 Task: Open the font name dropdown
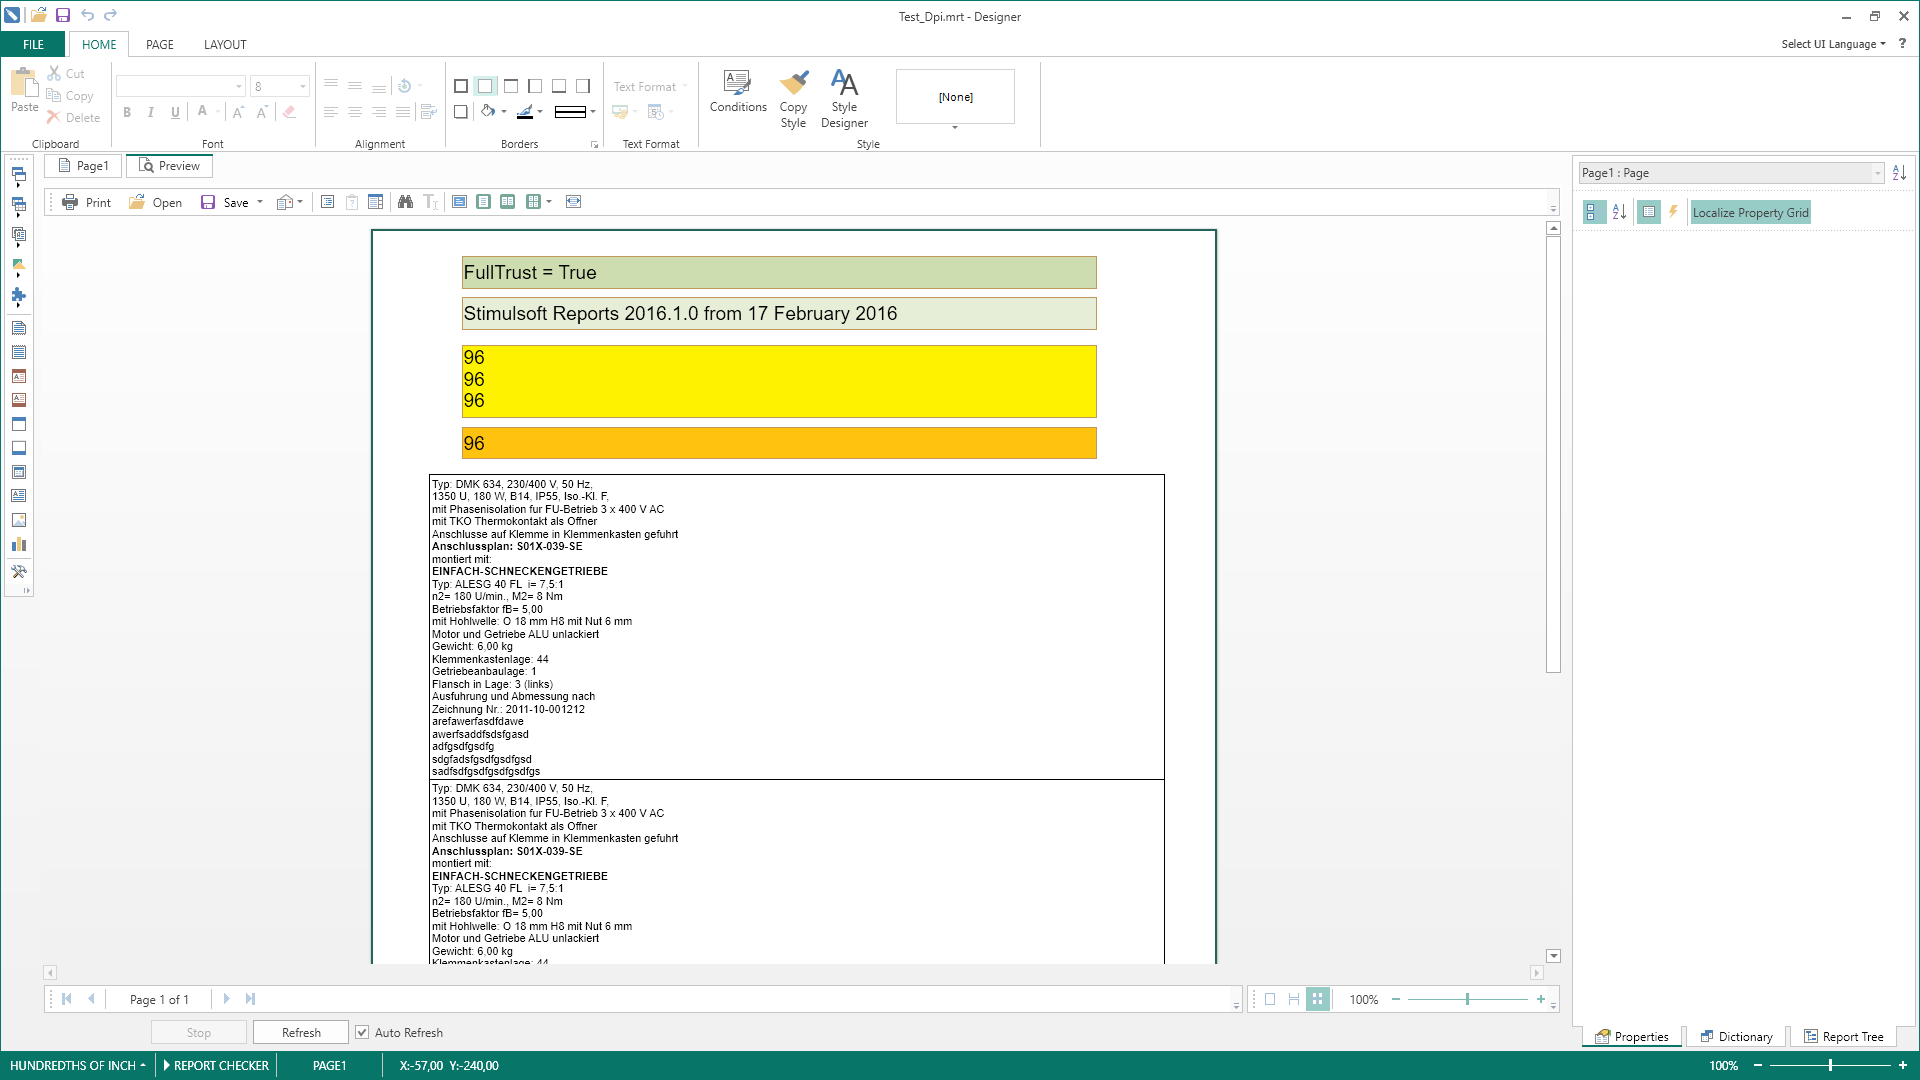pyautogui.click(x=239, y=86)
